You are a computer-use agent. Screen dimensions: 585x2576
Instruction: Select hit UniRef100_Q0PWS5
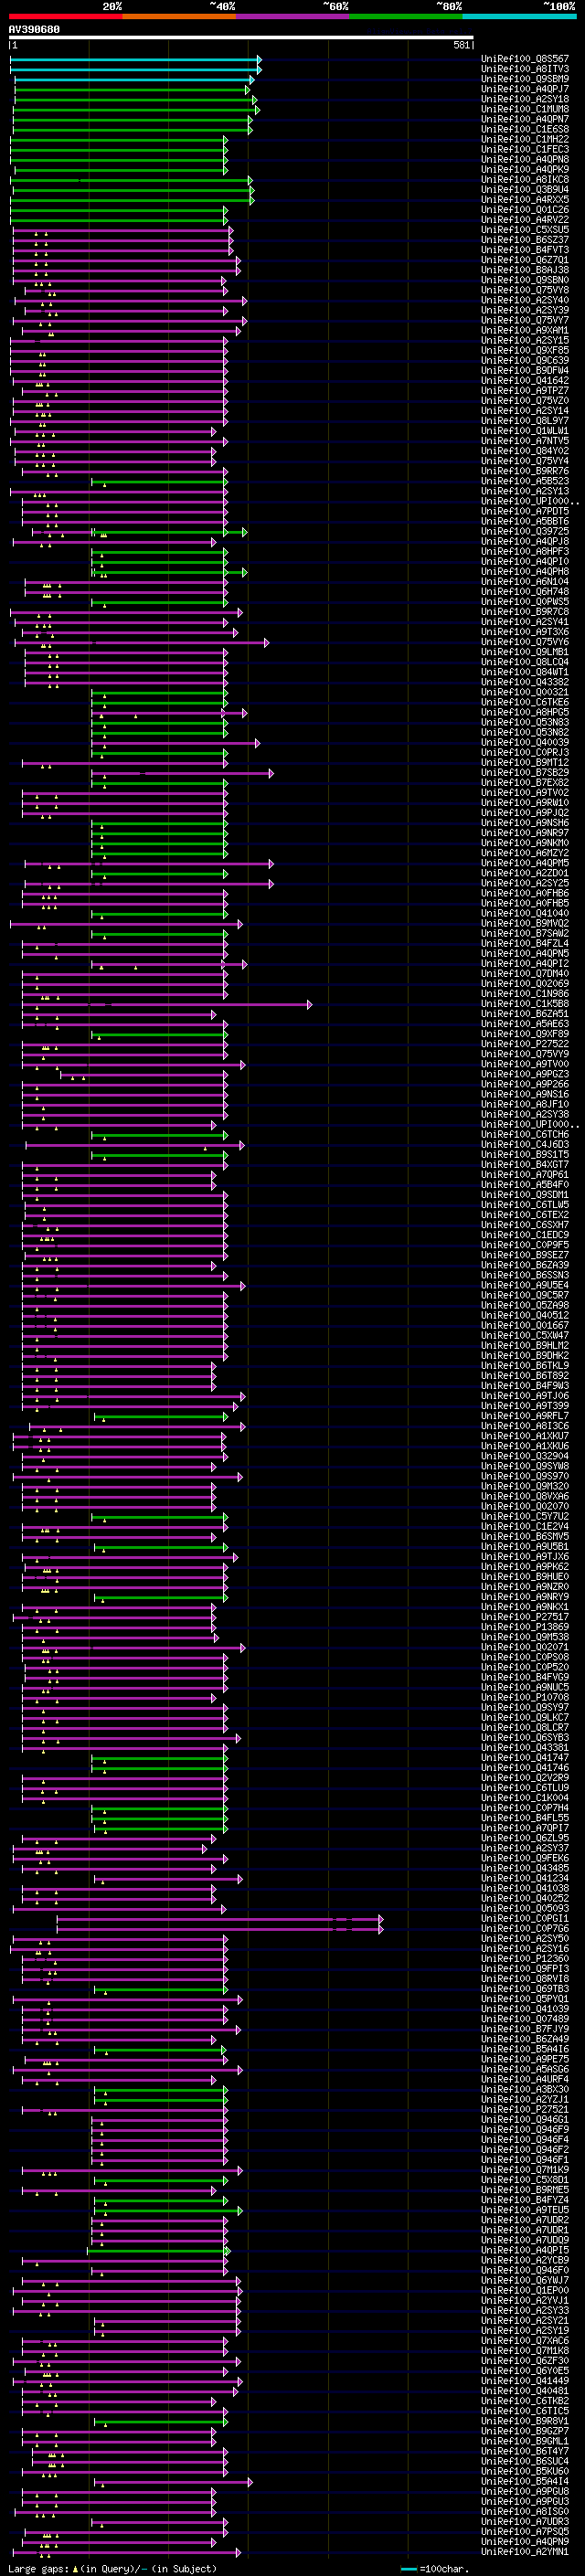525,602
